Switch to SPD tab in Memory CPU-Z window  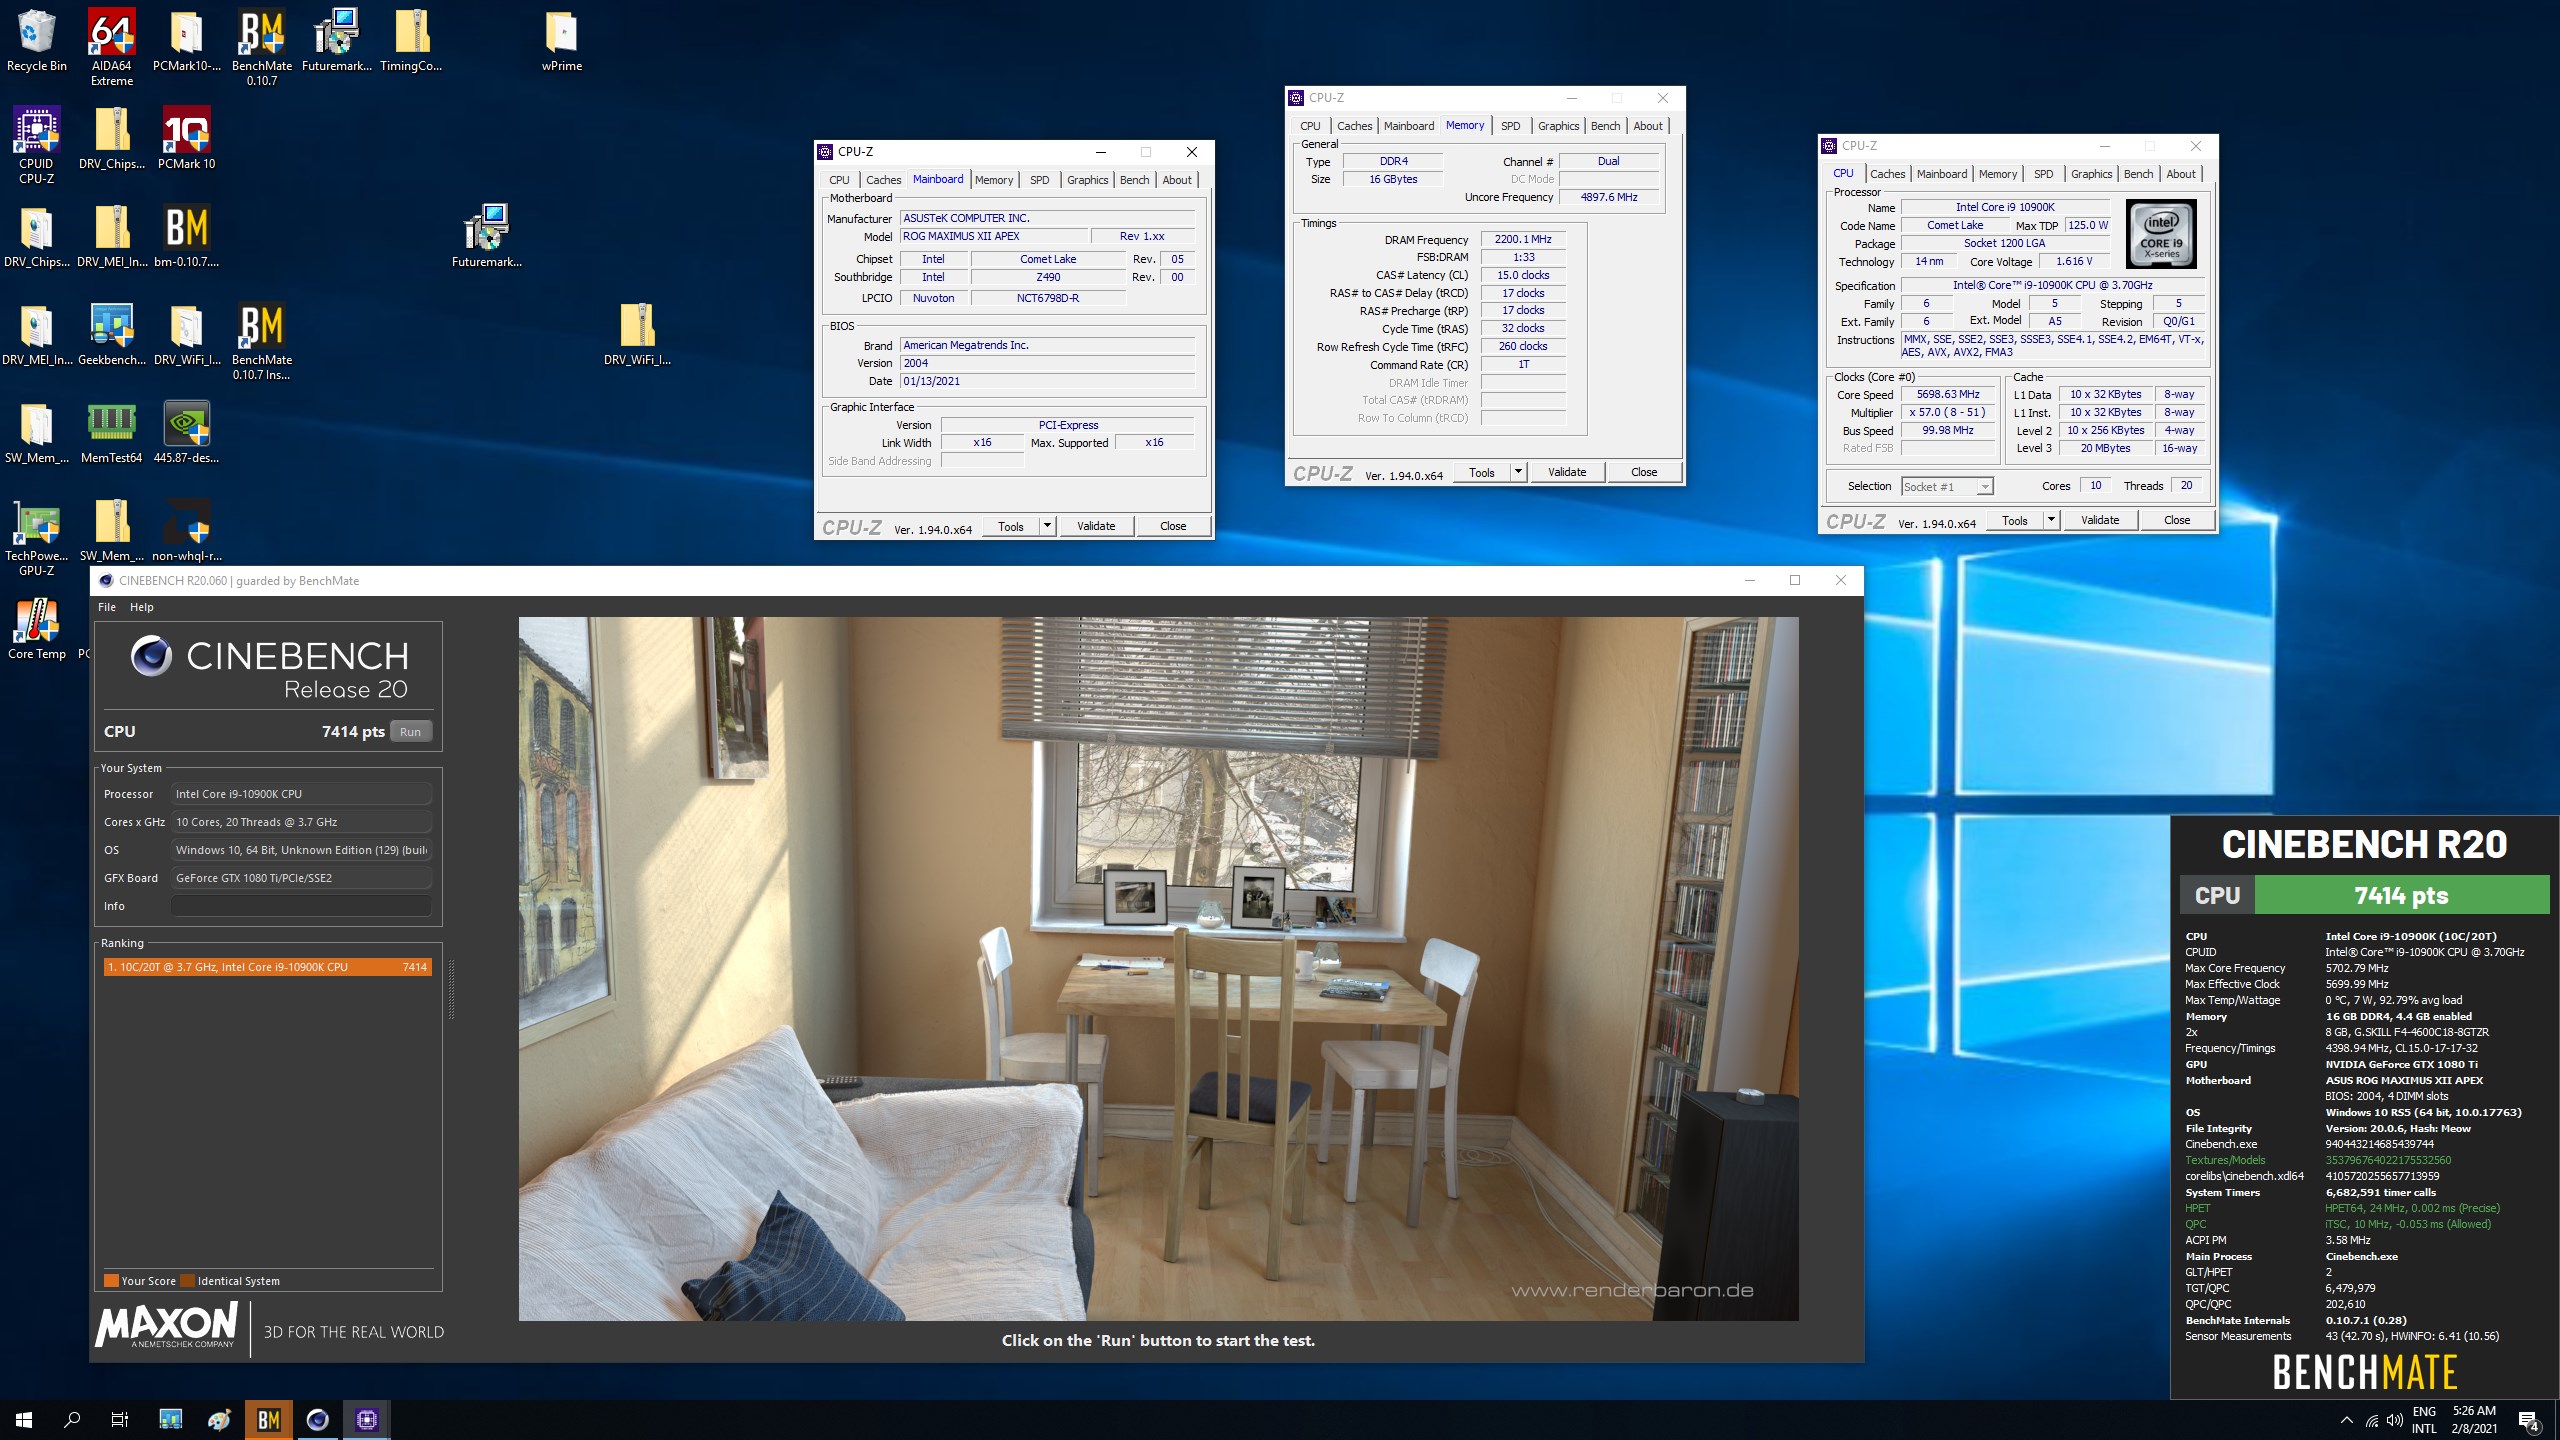click(x=1511, y=126)
